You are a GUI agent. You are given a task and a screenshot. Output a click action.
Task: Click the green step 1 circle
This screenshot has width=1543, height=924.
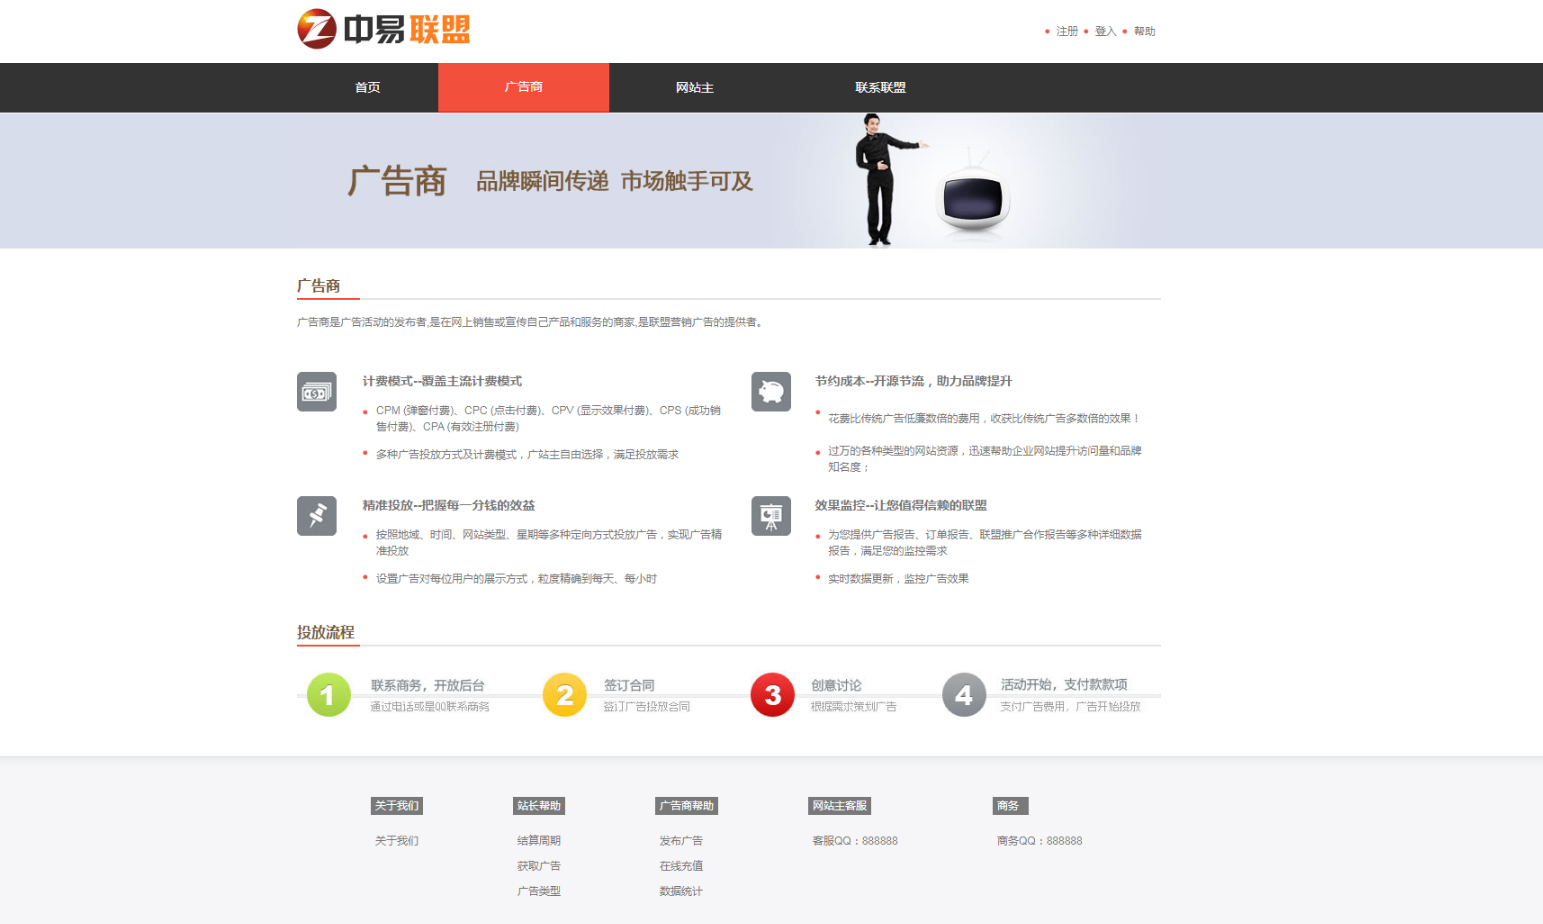point(328,695)
